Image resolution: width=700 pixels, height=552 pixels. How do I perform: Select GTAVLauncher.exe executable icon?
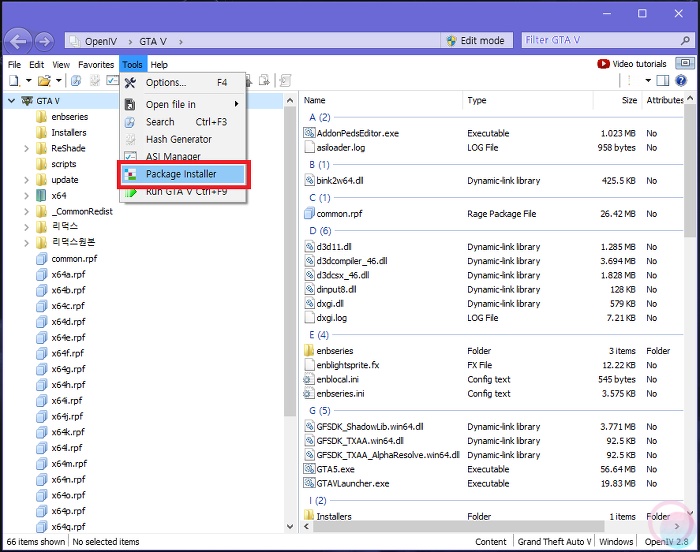(309, 483)
